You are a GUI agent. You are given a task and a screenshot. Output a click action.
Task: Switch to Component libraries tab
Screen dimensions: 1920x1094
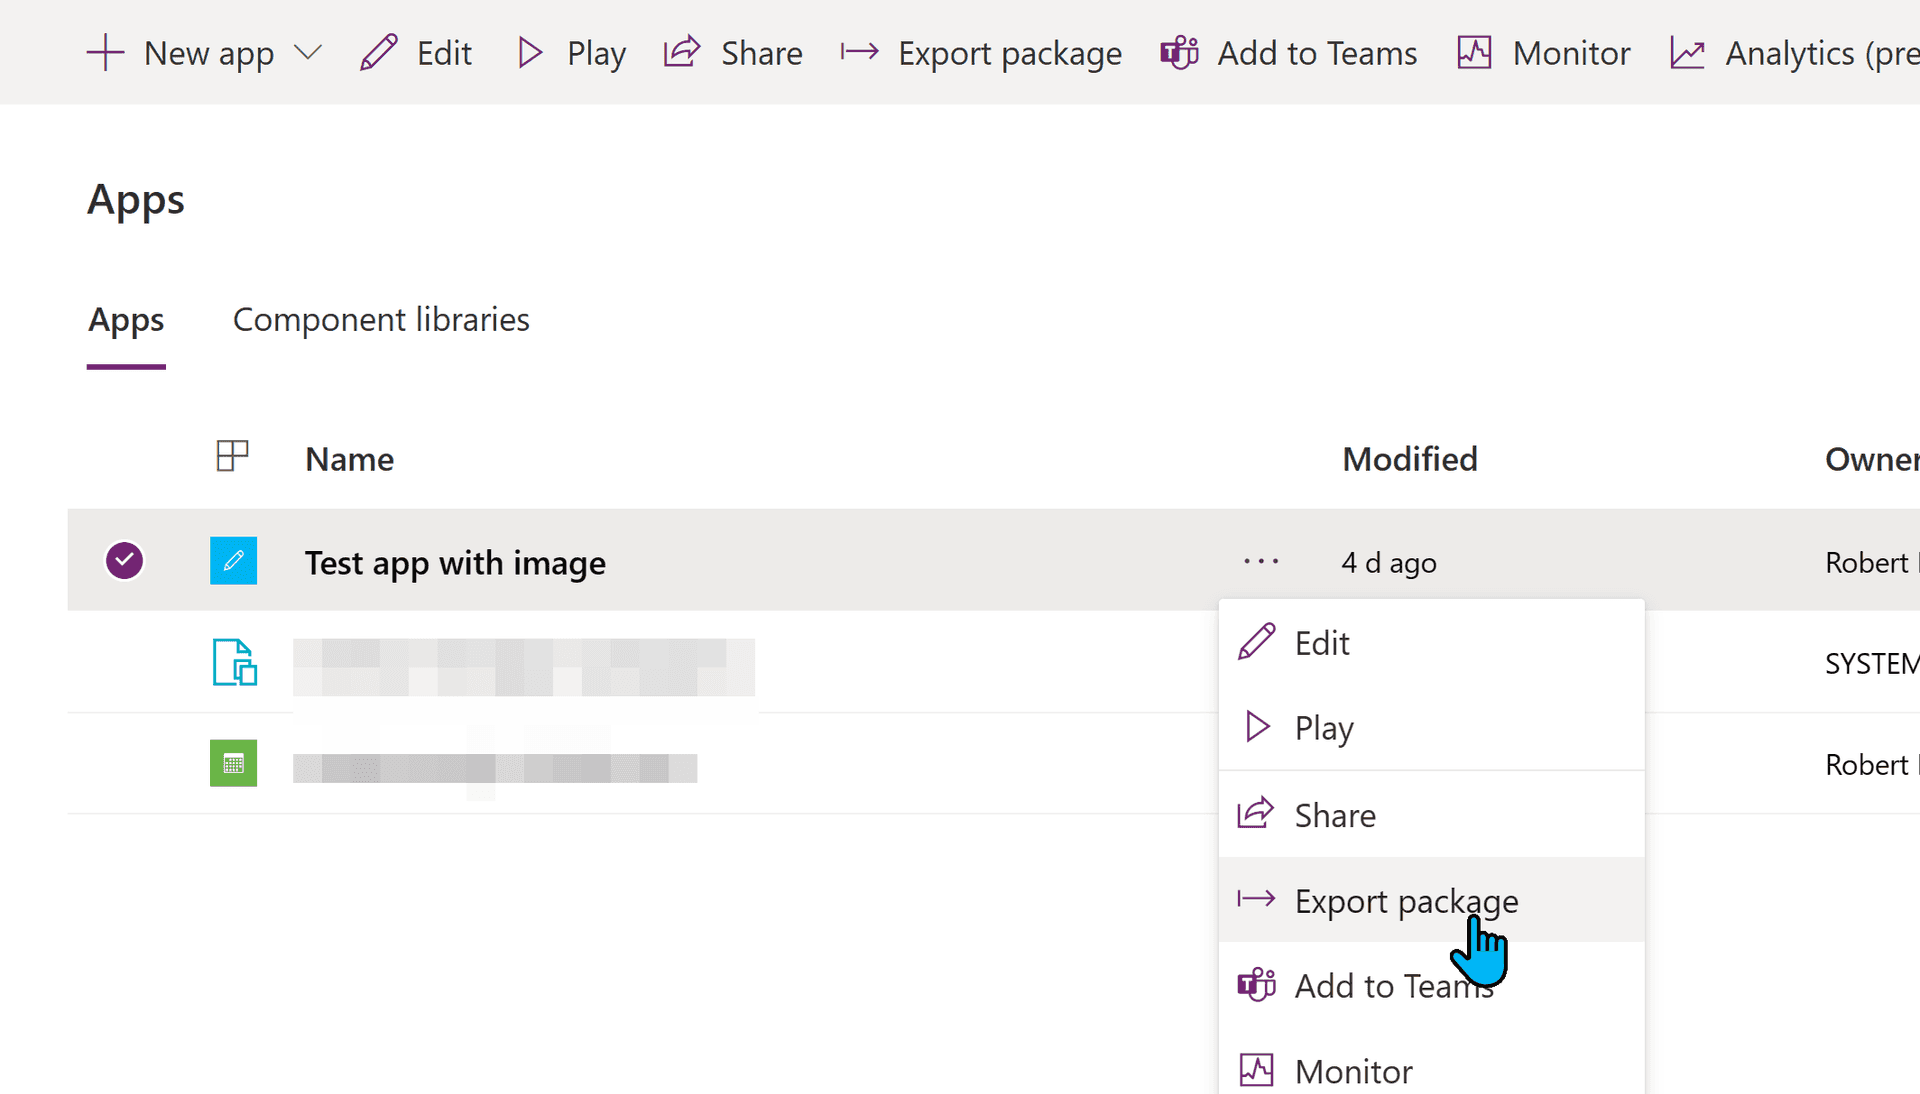click(x=381, y=320)
